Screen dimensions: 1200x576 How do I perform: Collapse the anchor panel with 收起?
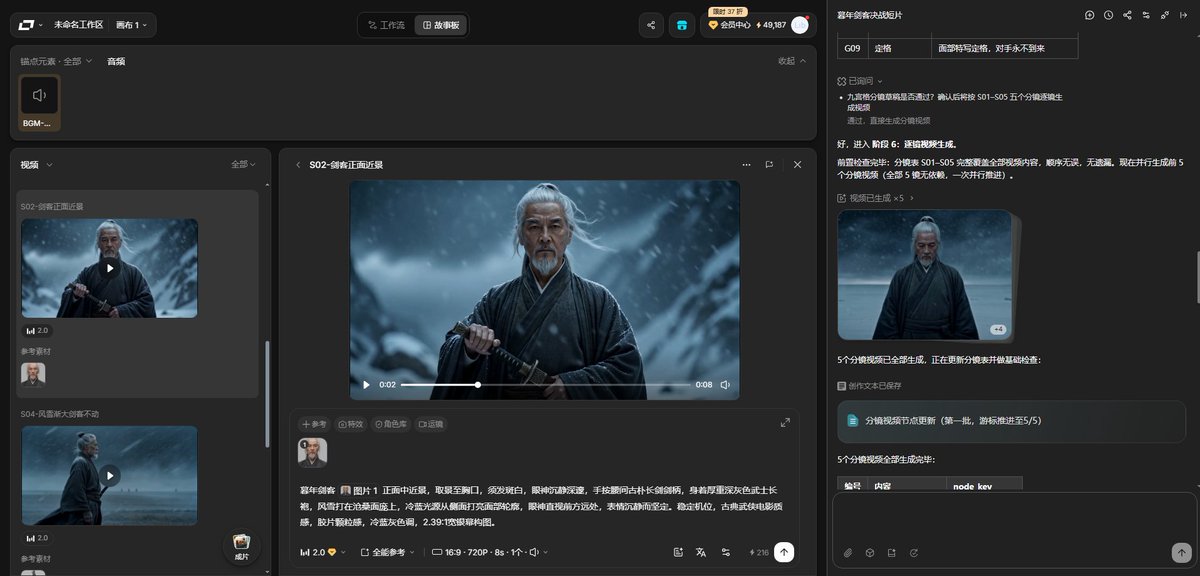coord(791,61)
